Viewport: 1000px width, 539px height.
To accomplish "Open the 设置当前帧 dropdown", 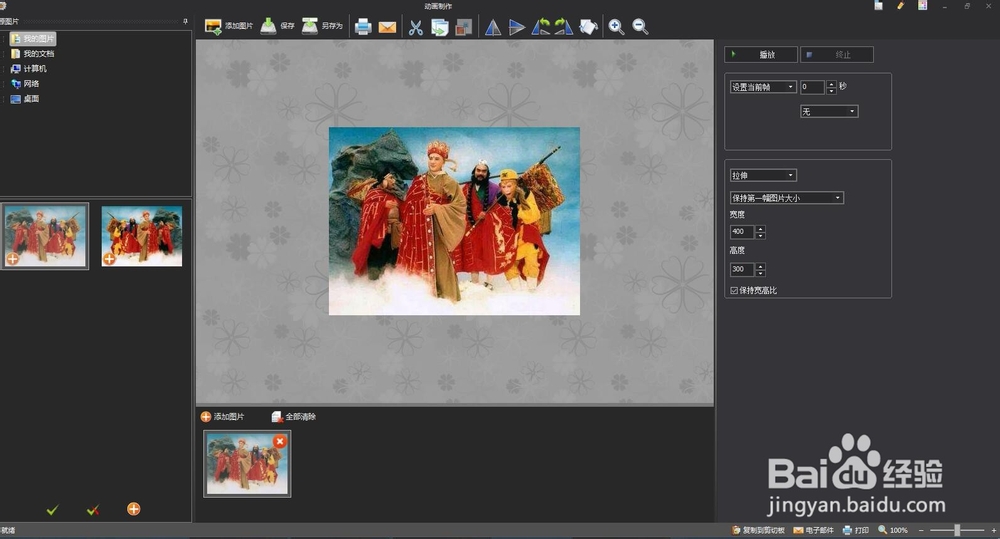I will click(x=763, y=87).
